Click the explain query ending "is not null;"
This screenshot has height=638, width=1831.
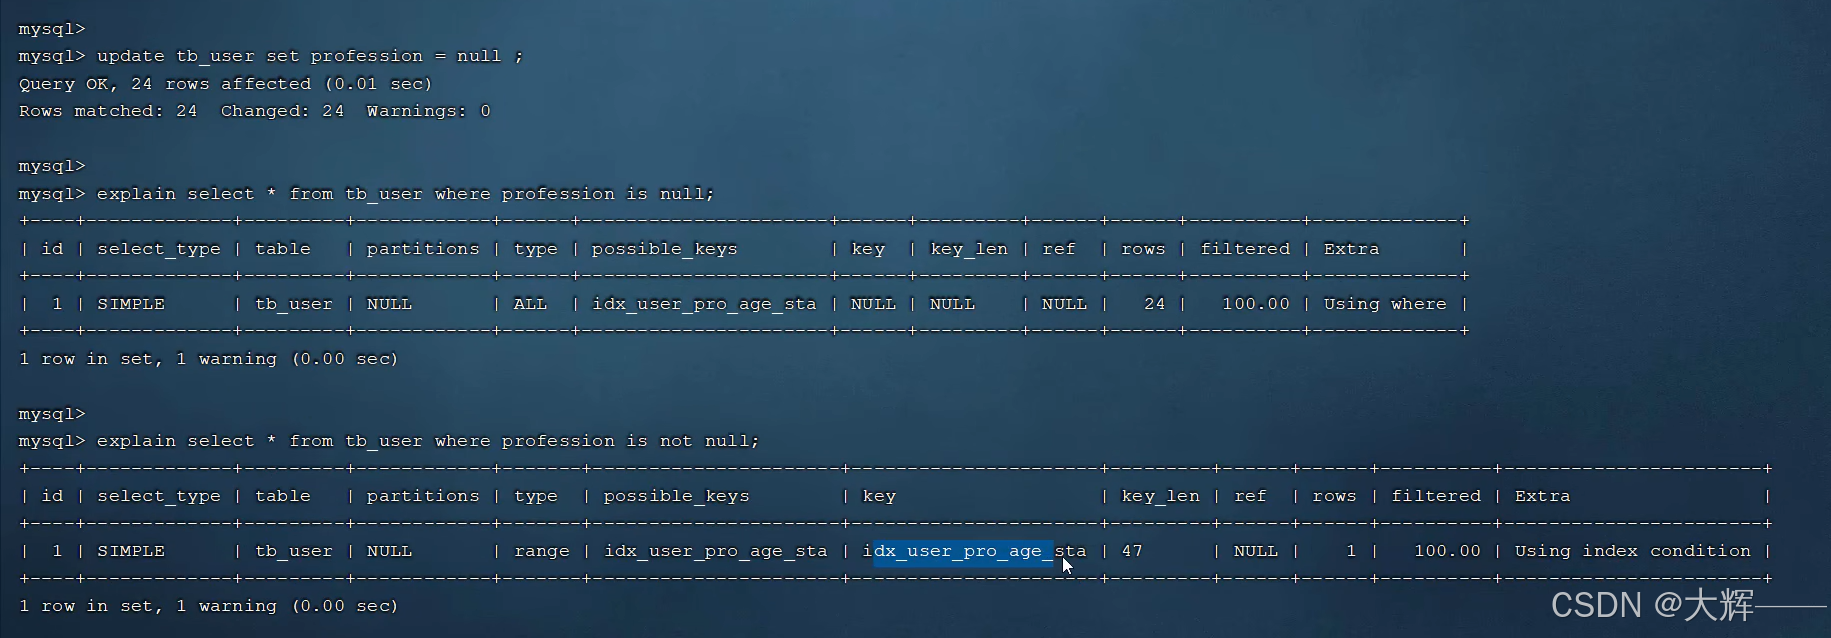[428, 441]
